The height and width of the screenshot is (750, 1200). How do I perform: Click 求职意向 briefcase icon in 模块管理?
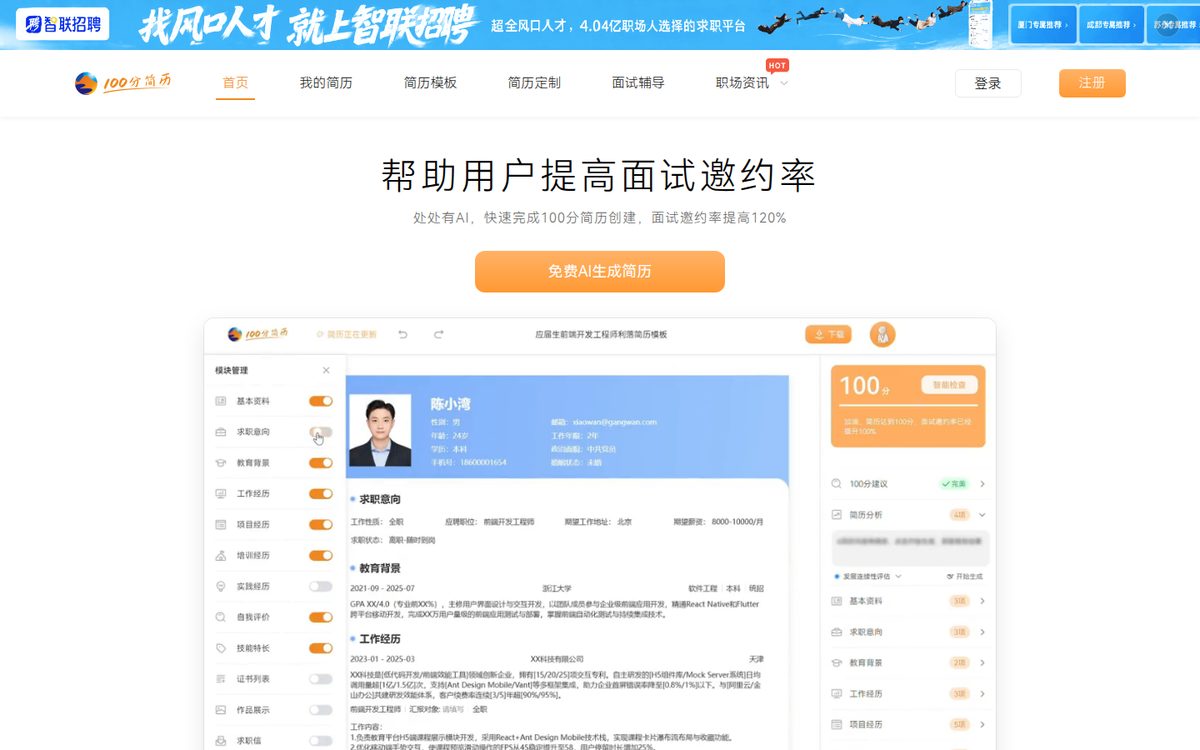tap(221, 432)
